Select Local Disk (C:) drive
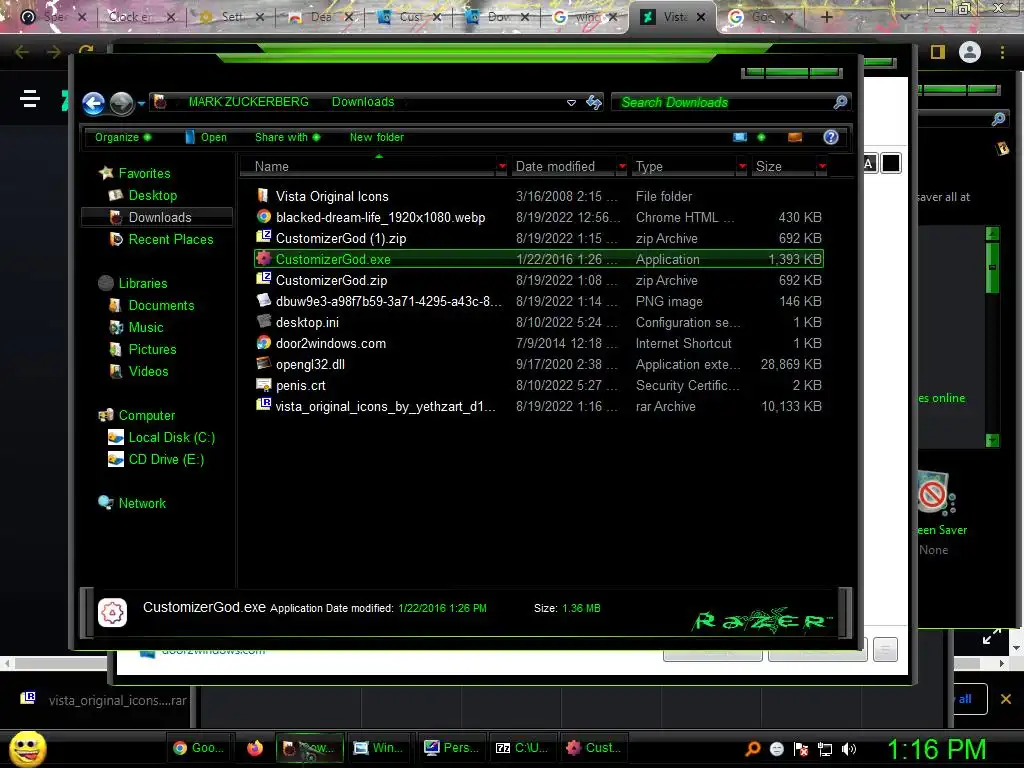The width and height of the screenshot is (1024, 768). tap(171, 438)
